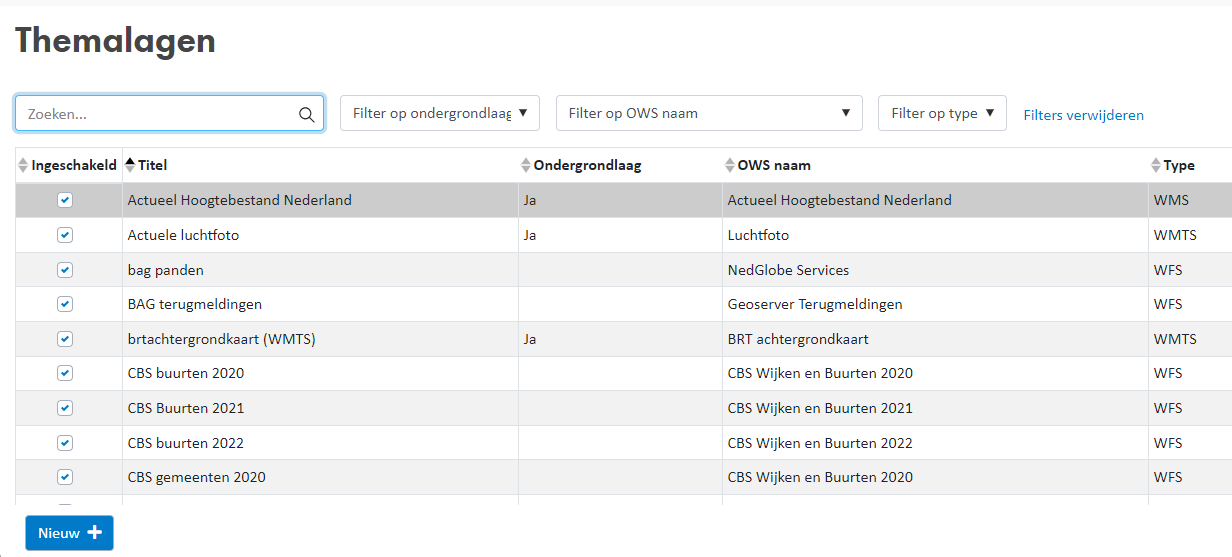Click NedGlobe Services OWS naam cell
1232x557 pixels.
tap(935, 270)
